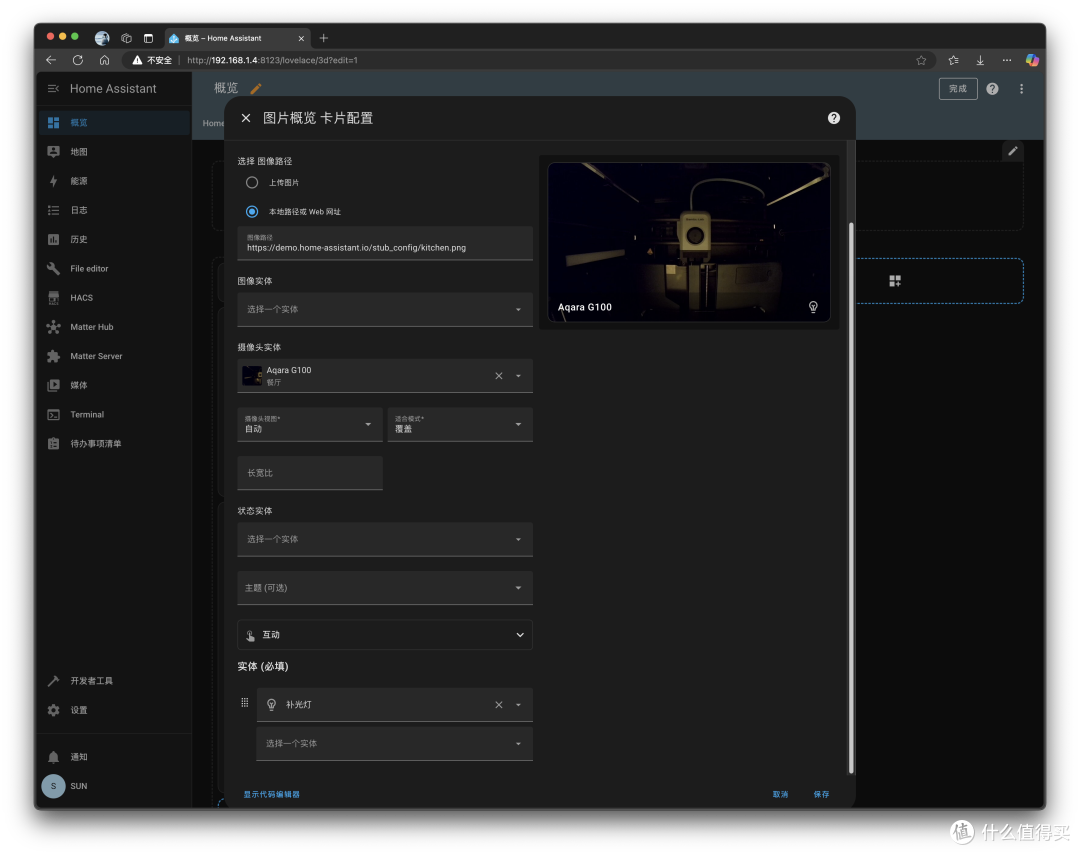1080x855 pixels.
Task: Select the 本地路径或 Web 网址 radio
Action: pyautogui.click(x=252, y=212)
